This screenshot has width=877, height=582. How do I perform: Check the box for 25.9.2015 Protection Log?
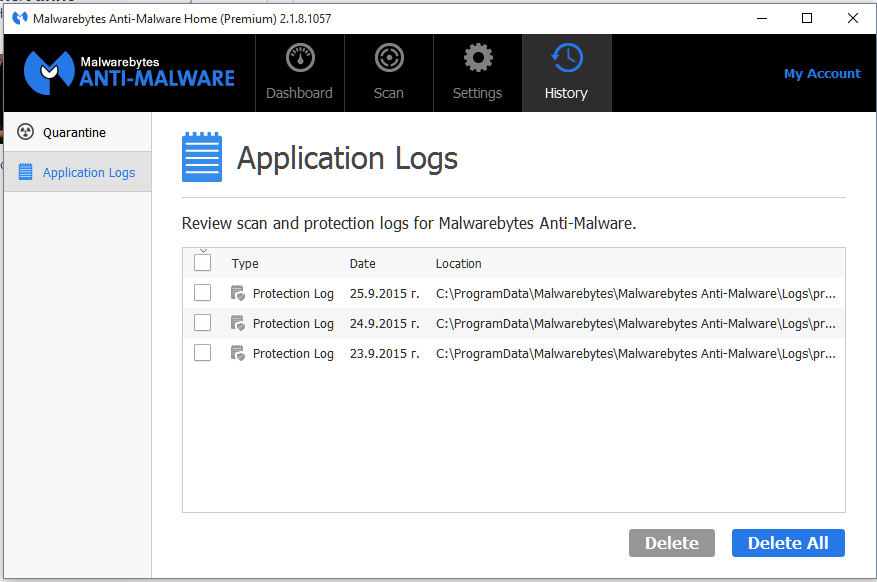click(x=202, y=292)
